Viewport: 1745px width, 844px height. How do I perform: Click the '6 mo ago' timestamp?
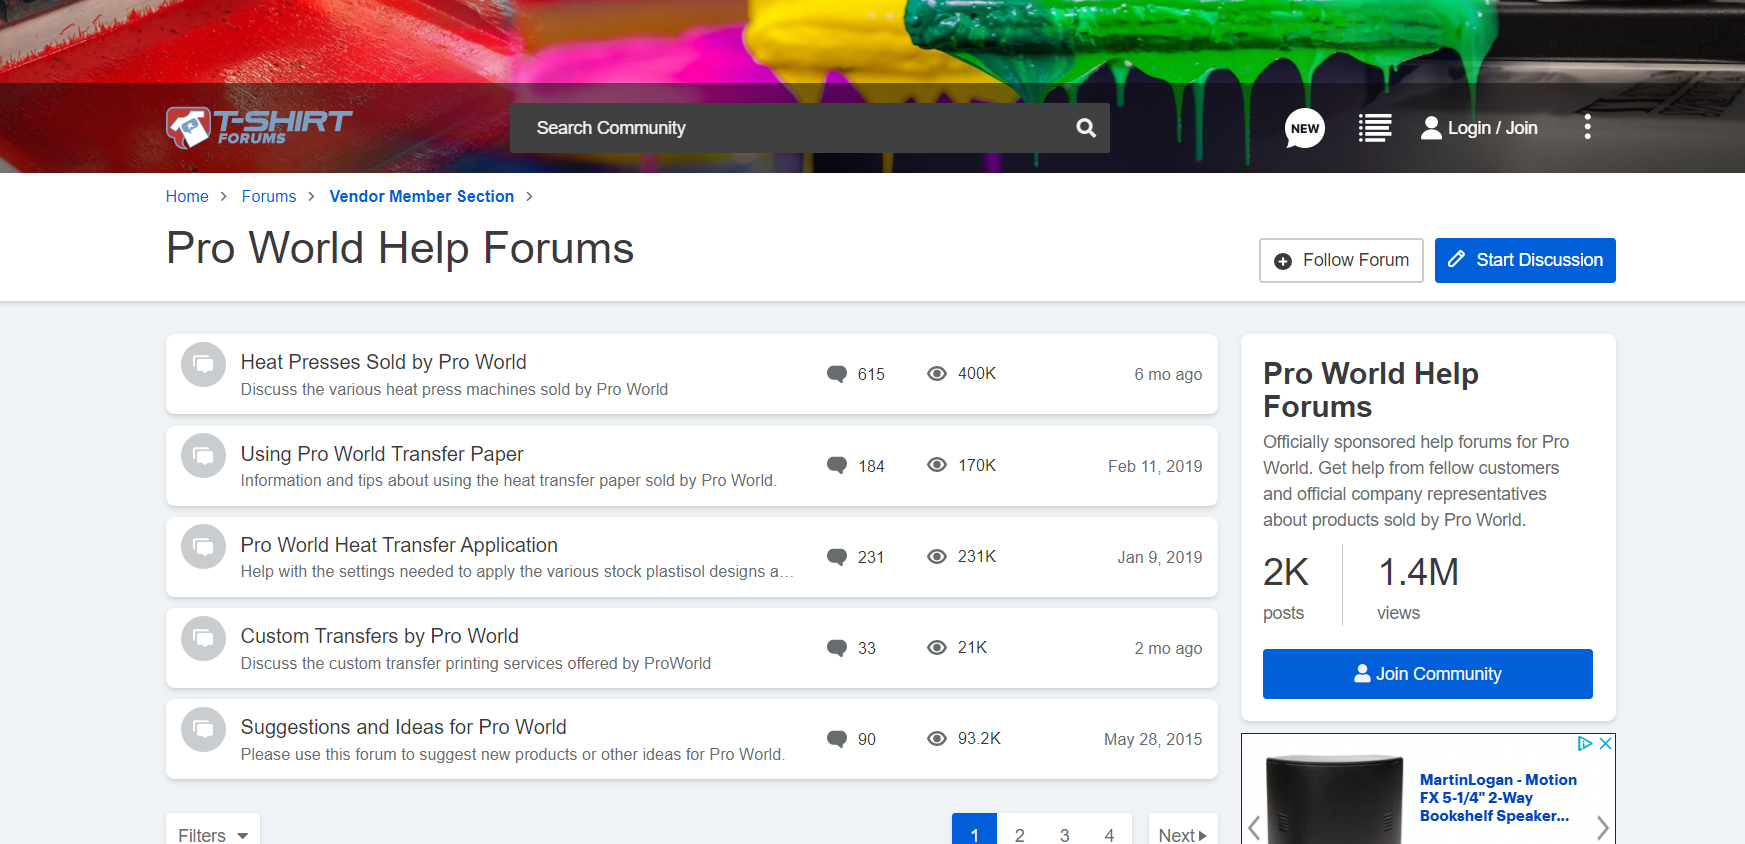[x=1168, y=374]
